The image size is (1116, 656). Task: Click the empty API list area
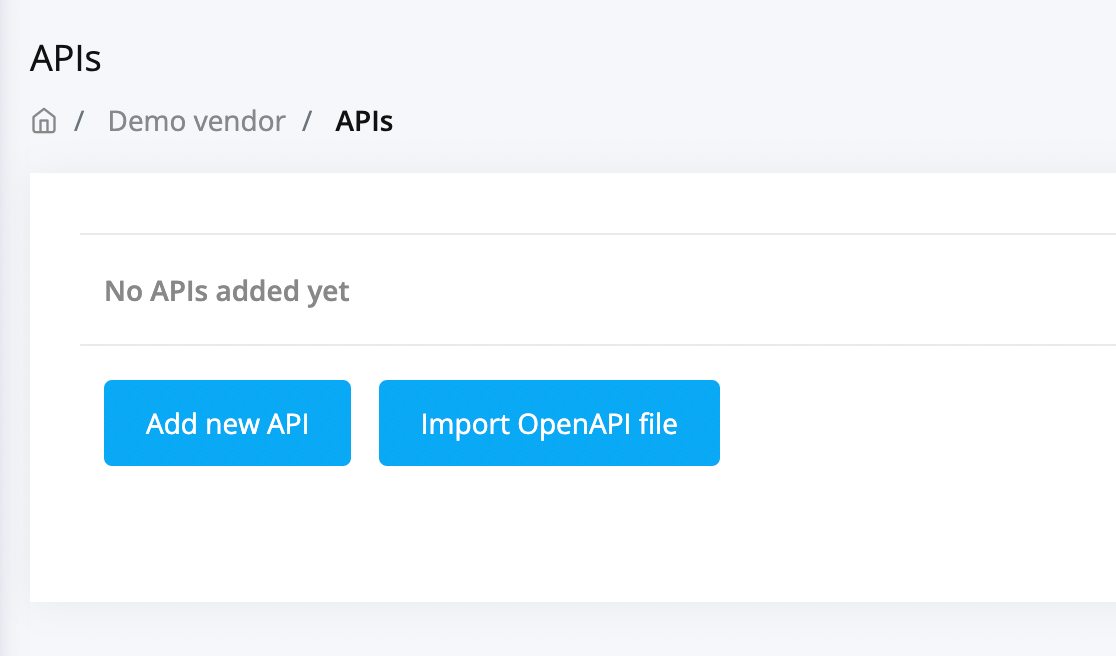[500, 291]
